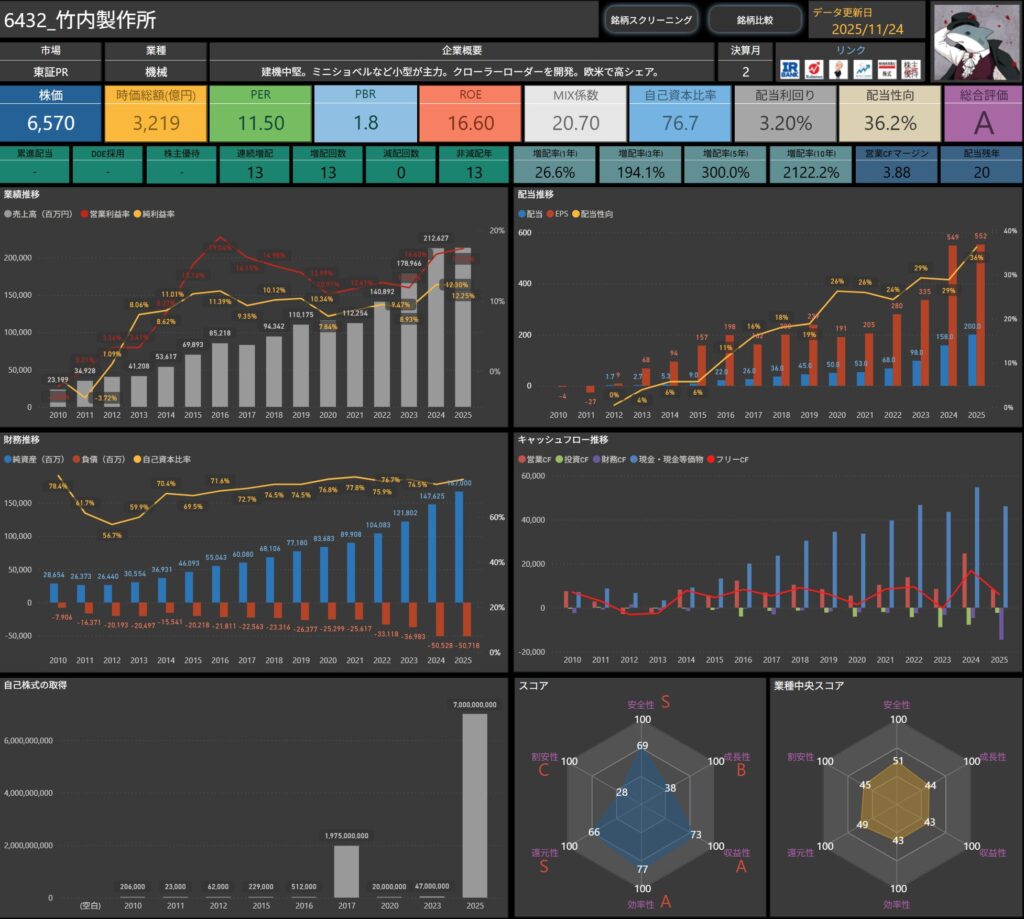Open the blue line-chart link icon
1024x919 pixels.
(861, 70)
